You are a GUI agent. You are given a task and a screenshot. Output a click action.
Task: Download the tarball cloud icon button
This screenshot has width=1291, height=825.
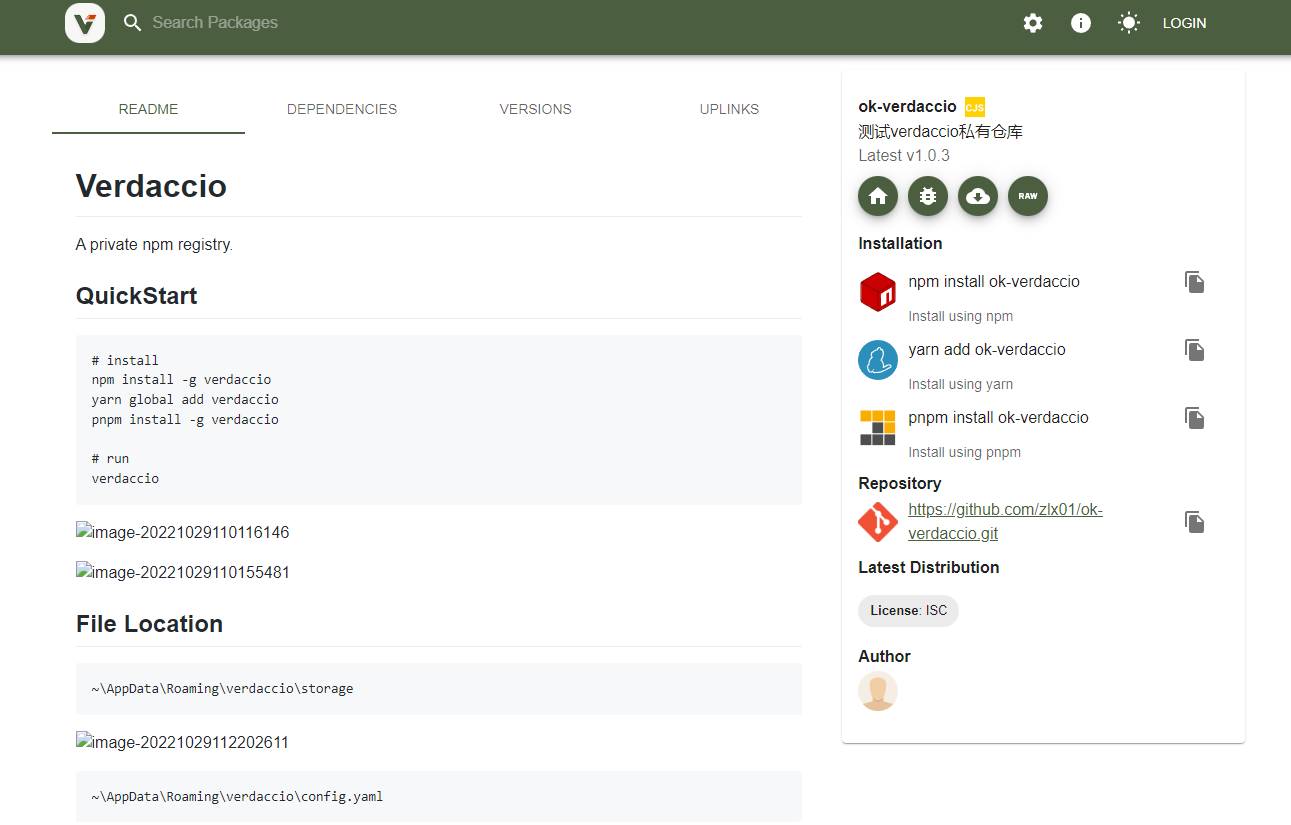point(978,196)
